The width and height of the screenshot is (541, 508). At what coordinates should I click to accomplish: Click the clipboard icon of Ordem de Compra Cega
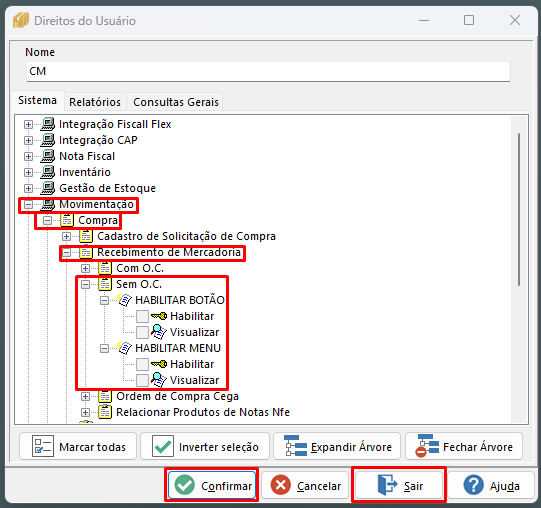pyautogui.click(x=105, y=396)
